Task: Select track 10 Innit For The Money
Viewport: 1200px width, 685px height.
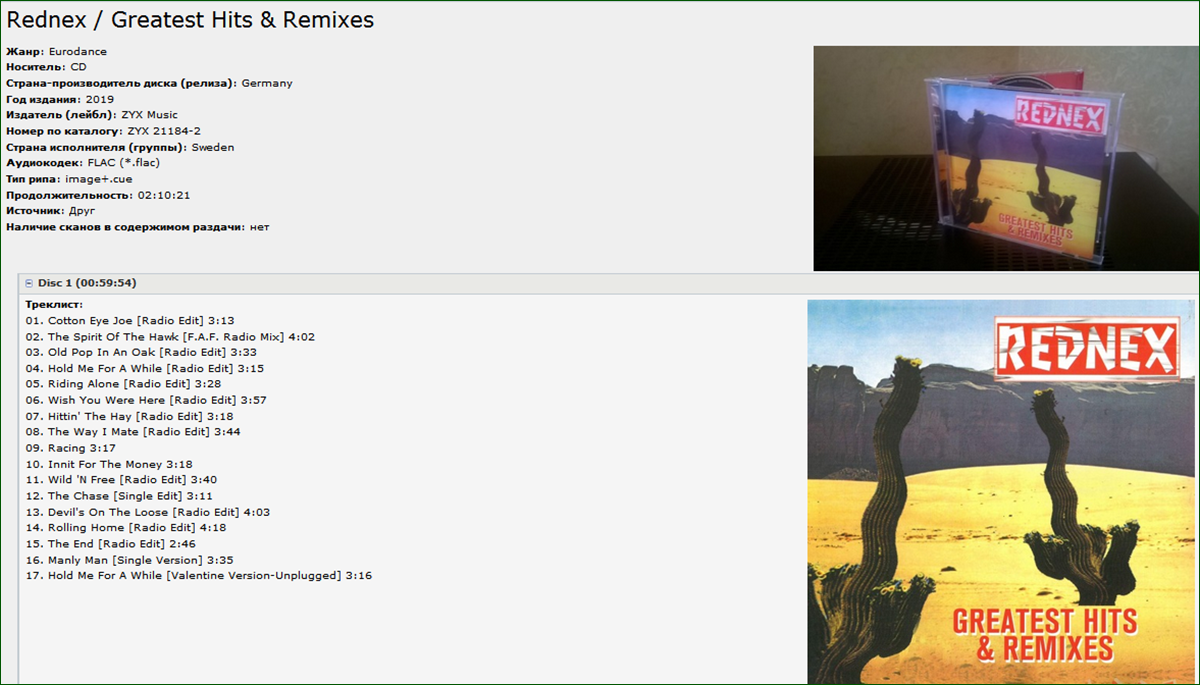Action: click(109, 464)
